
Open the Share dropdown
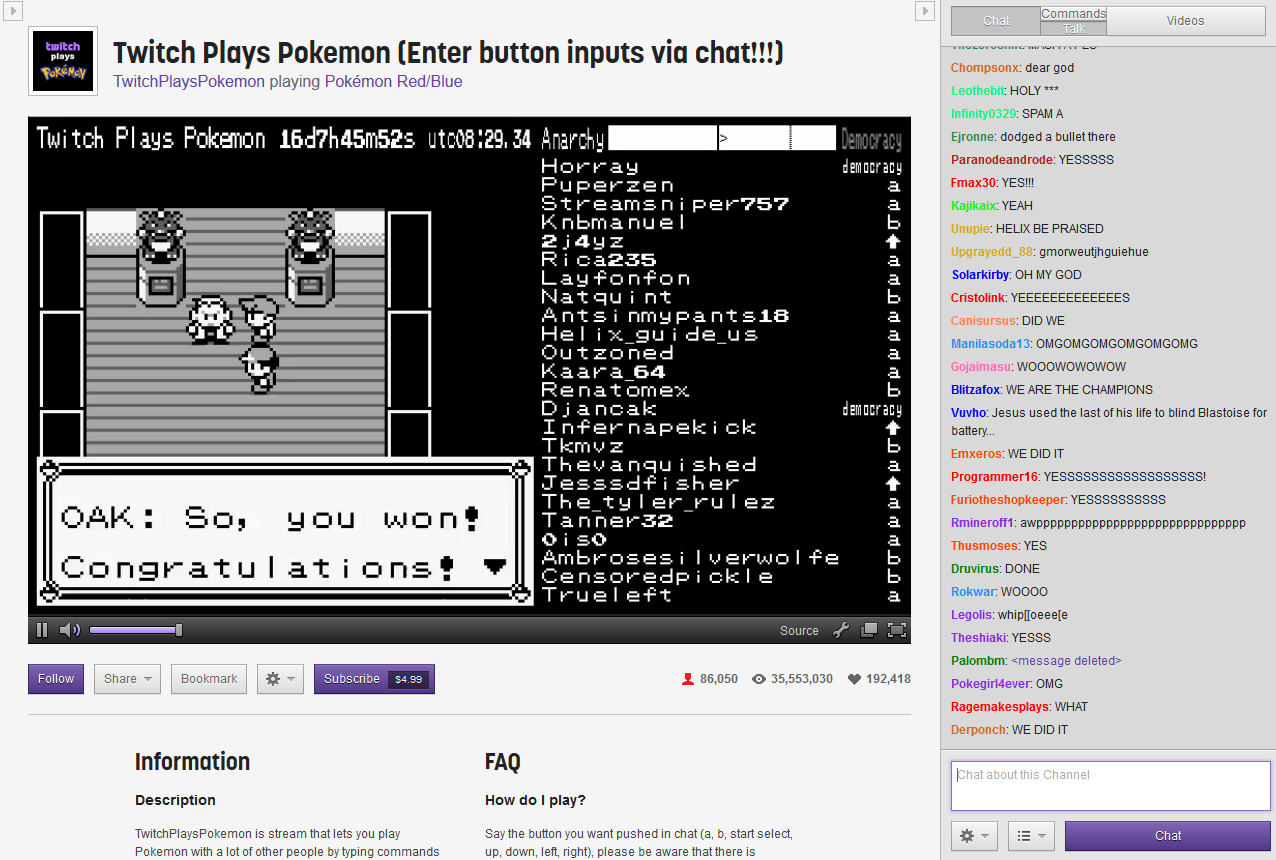pyautogui.click(x=127, y=679)
